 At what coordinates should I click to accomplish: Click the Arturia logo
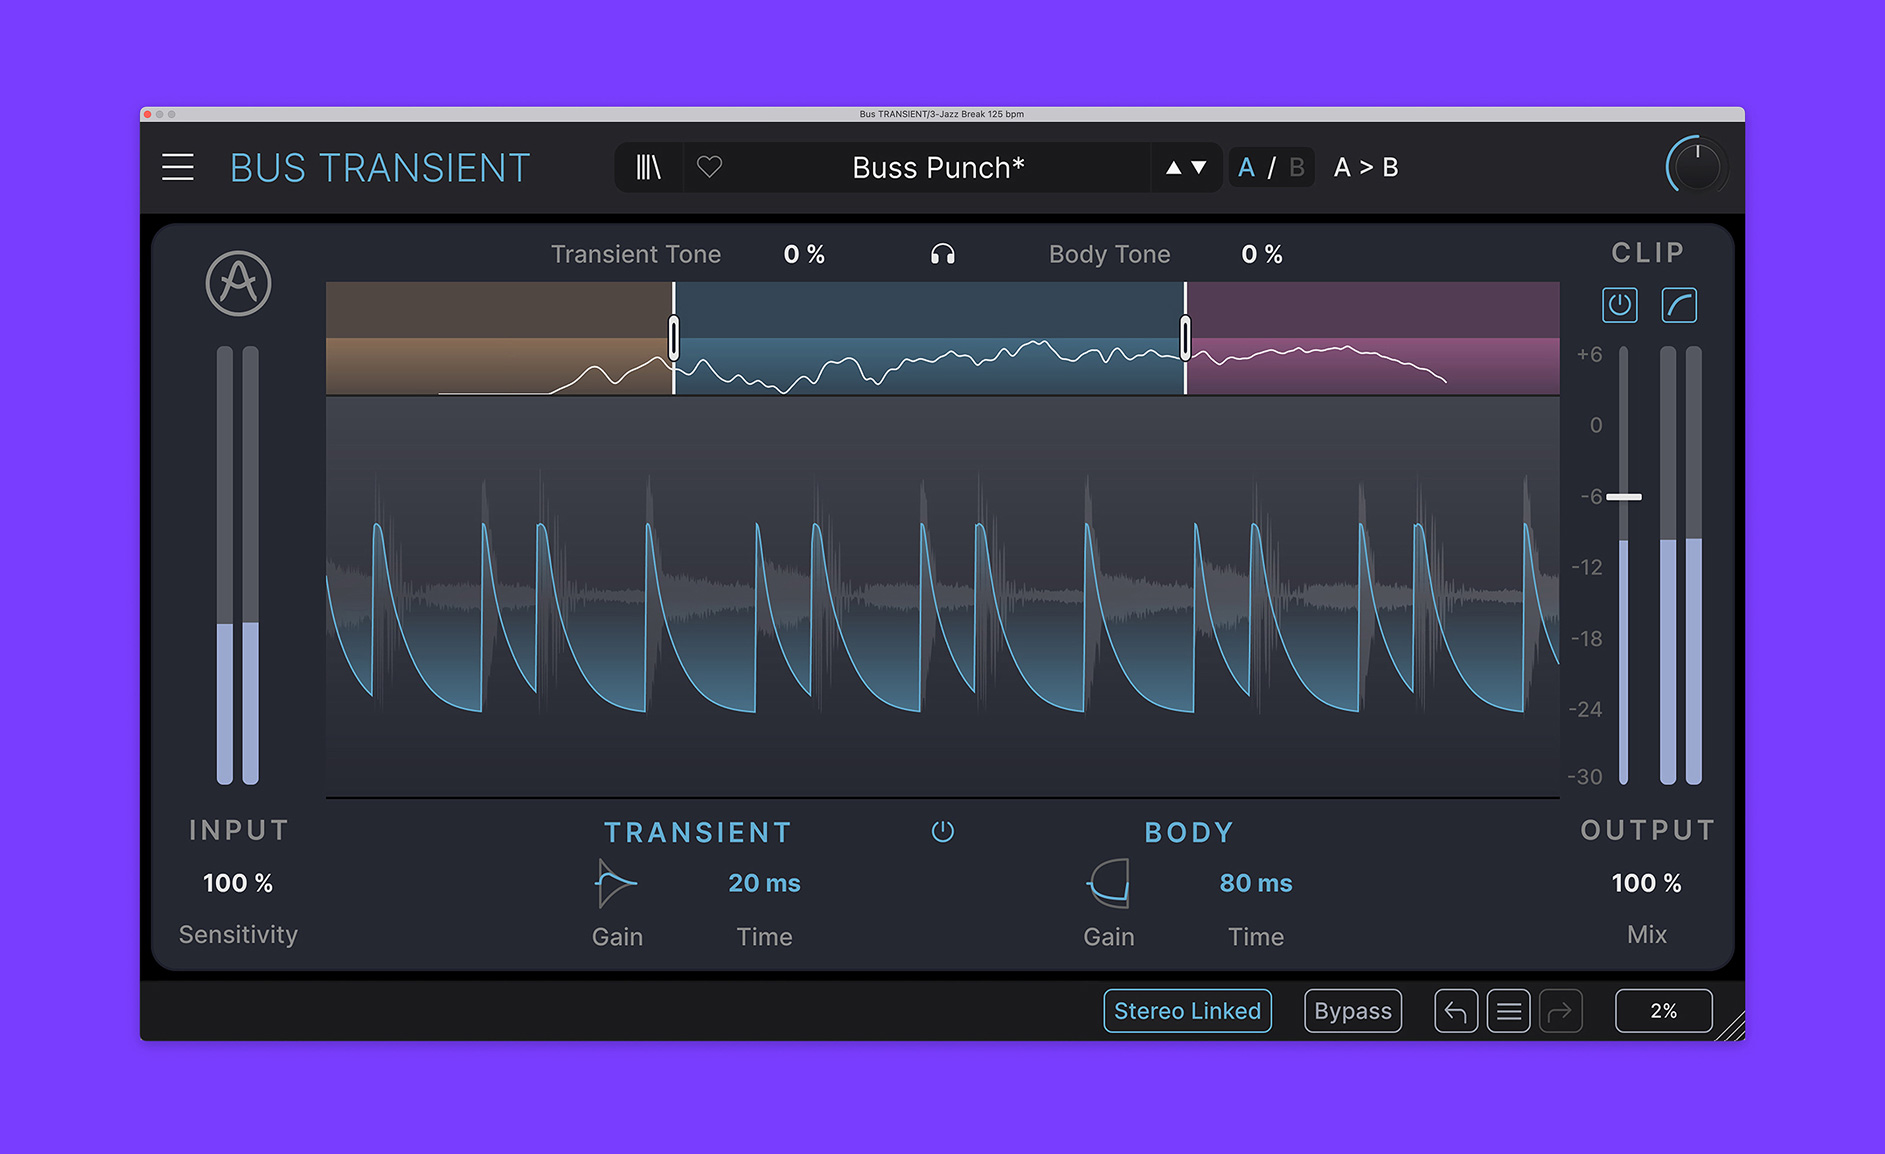(238, 285)
